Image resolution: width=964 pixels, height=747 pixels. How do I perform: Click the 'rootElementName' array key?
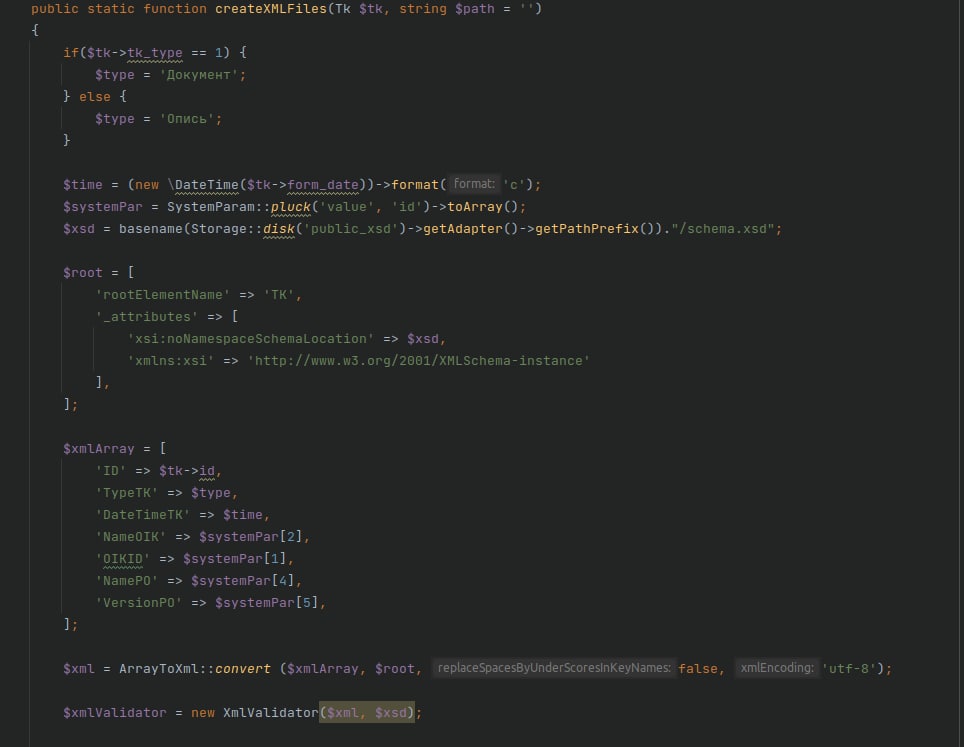(162, 294)
